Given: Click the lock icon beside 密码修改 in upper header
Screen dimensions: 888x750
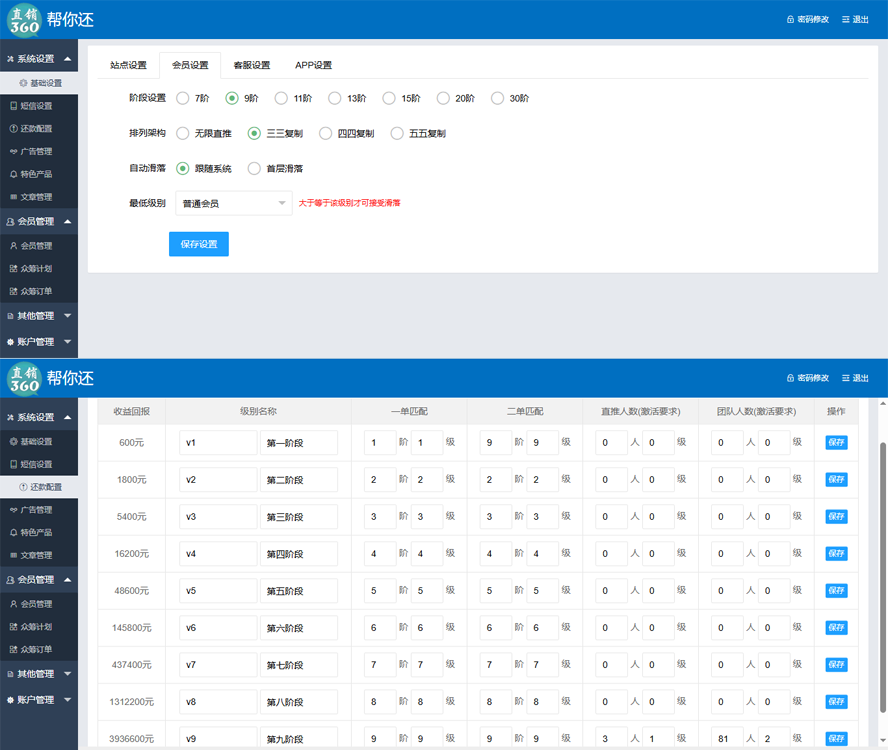Looking at the screenshot, I should point(790,20).
